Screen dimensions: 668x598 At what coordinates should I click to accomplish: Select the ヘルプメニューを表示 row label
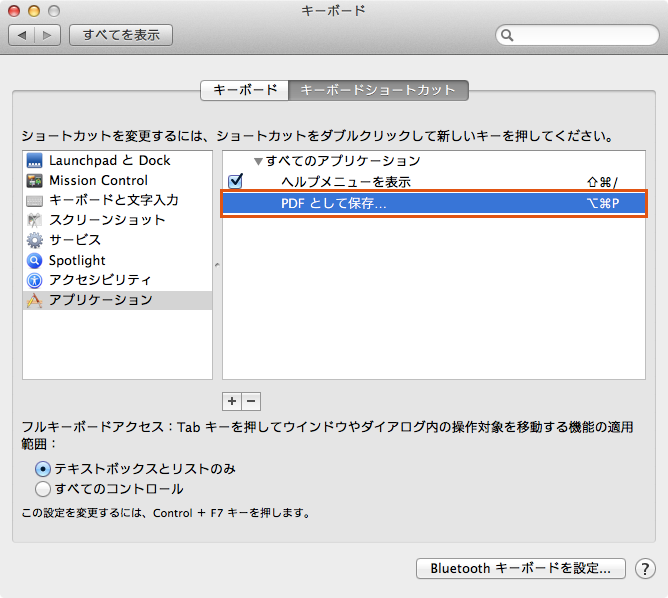point(346,182)
